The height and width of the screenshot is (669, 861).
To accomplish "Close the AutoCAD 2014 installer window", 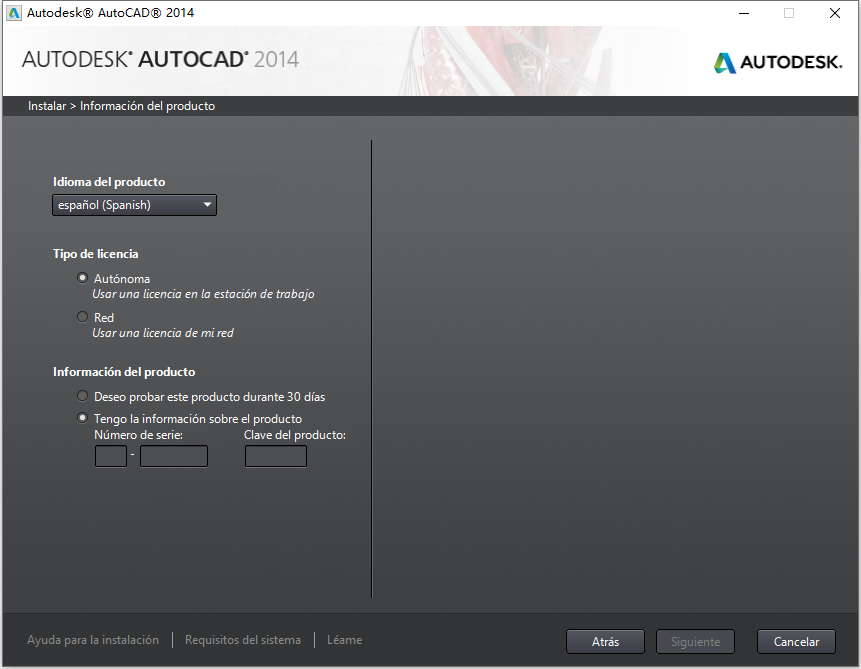I will [835, 13].
